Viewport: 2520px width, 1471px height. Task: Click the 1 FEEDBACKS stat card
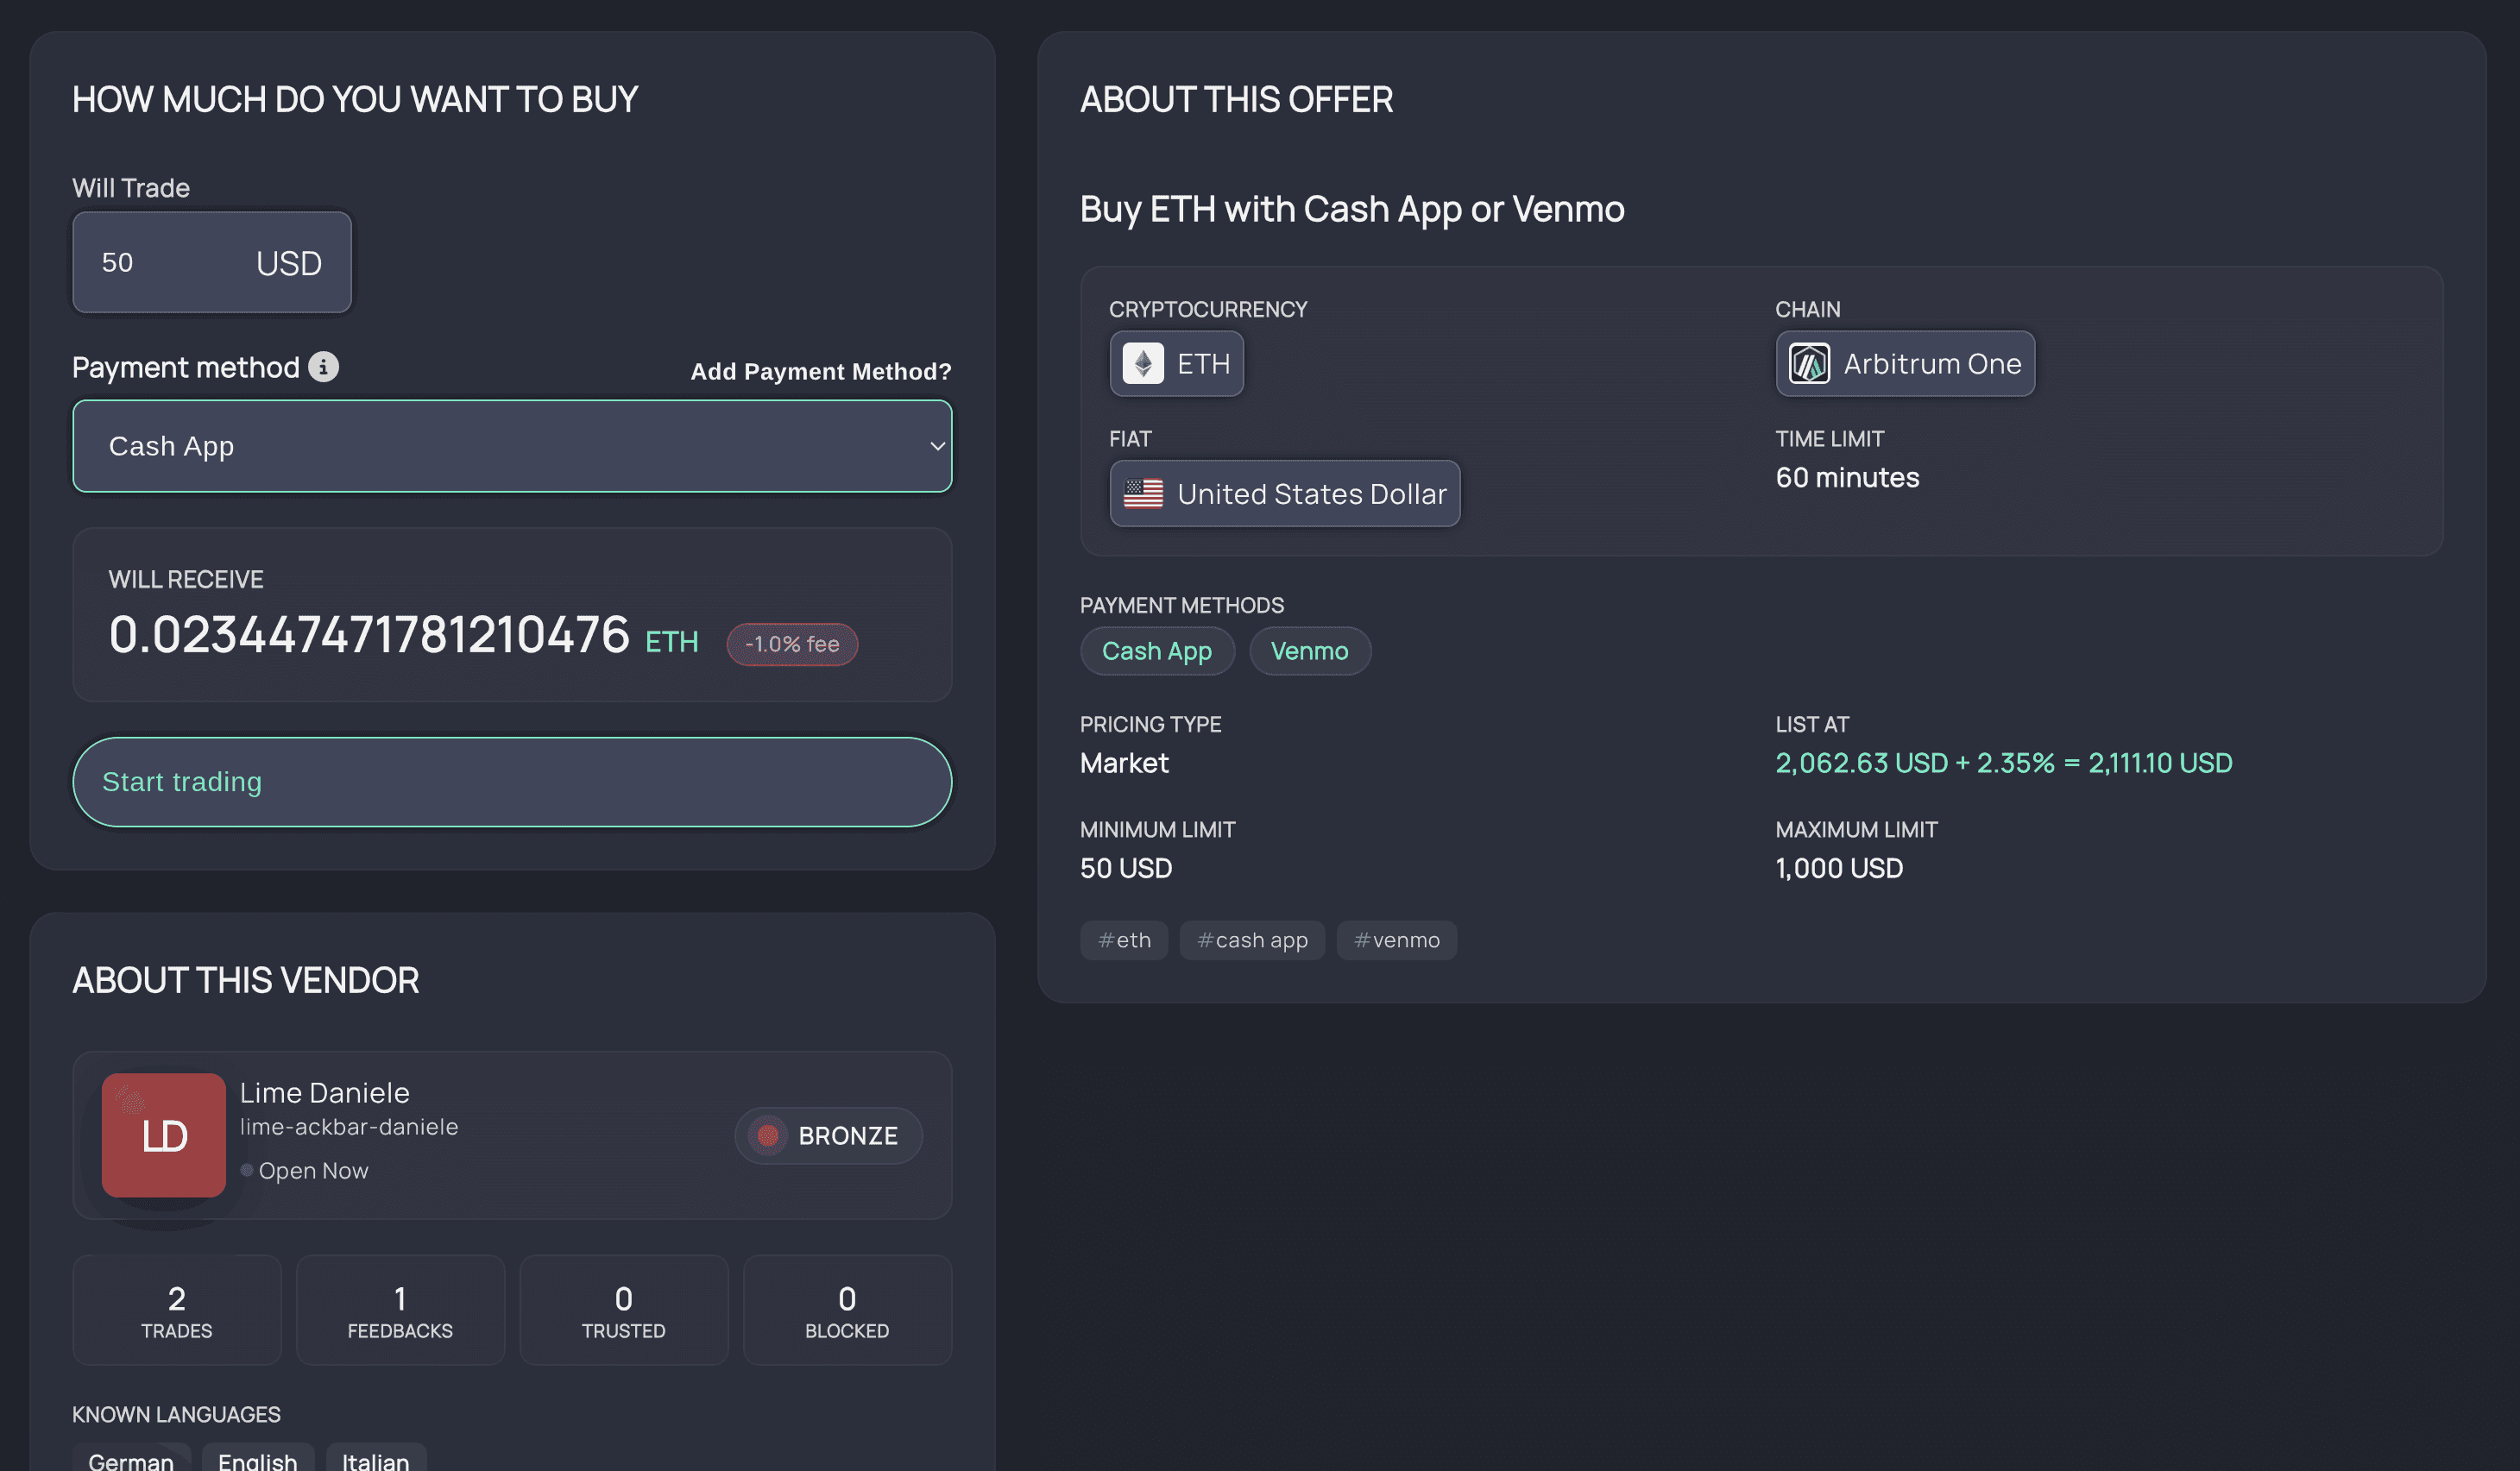400,1310
